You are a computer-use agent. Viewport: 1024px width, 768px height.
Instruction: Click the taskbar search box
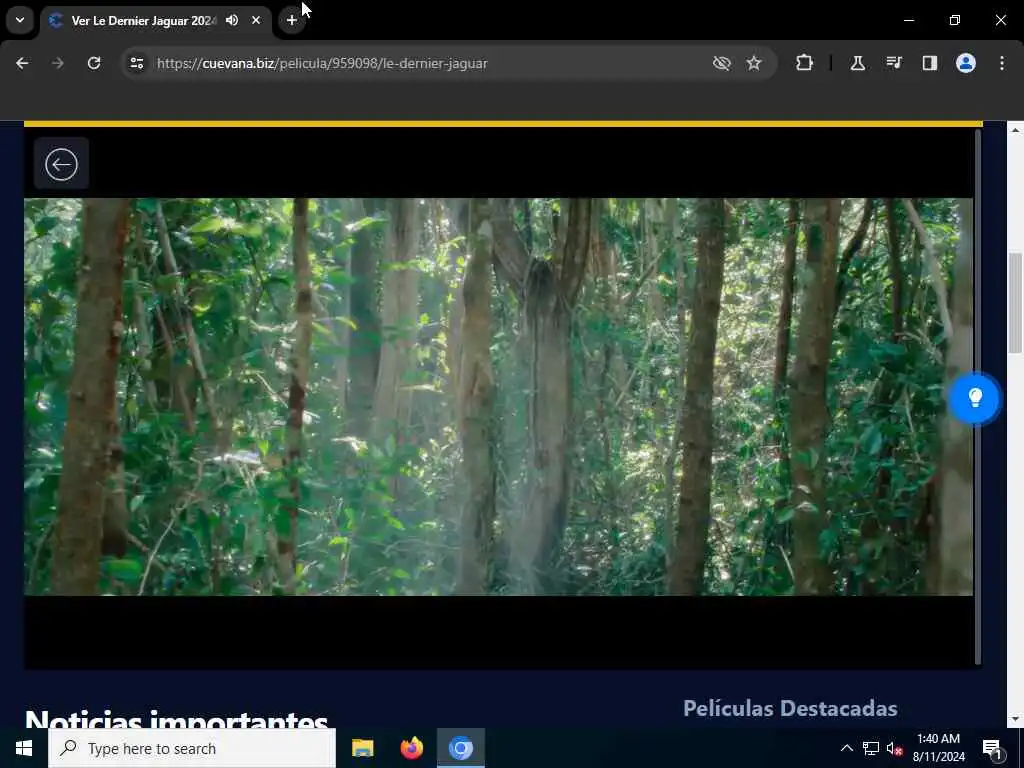(x=192, y=748)
